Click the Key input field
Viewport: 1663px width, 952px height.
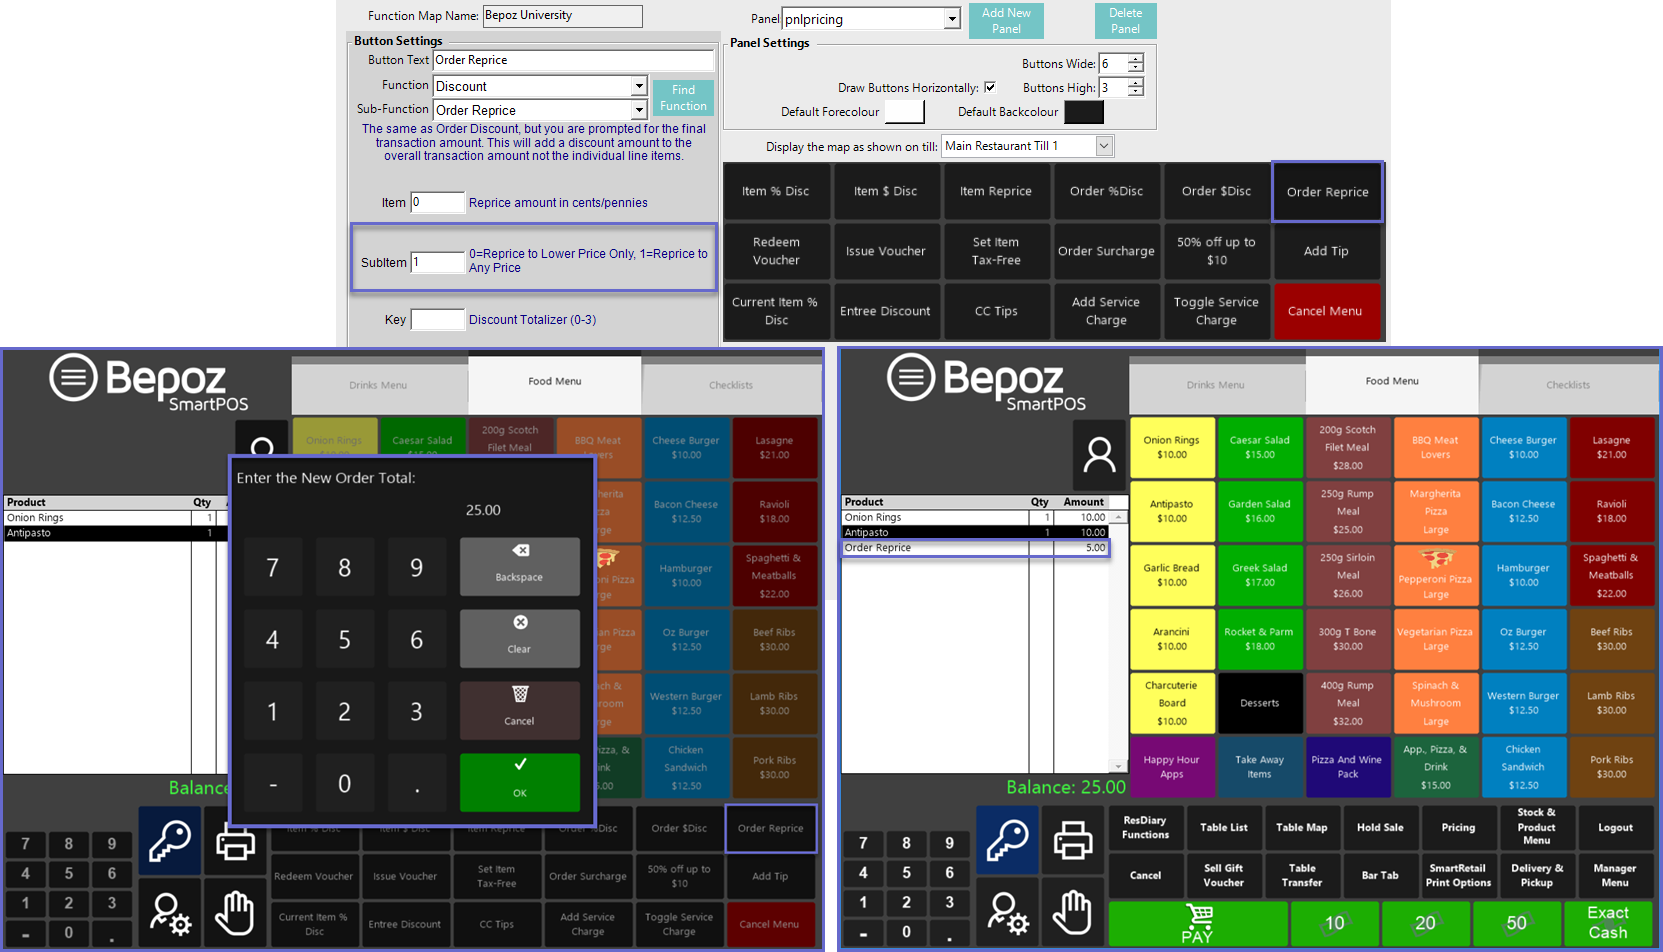[x=438, y=320]
